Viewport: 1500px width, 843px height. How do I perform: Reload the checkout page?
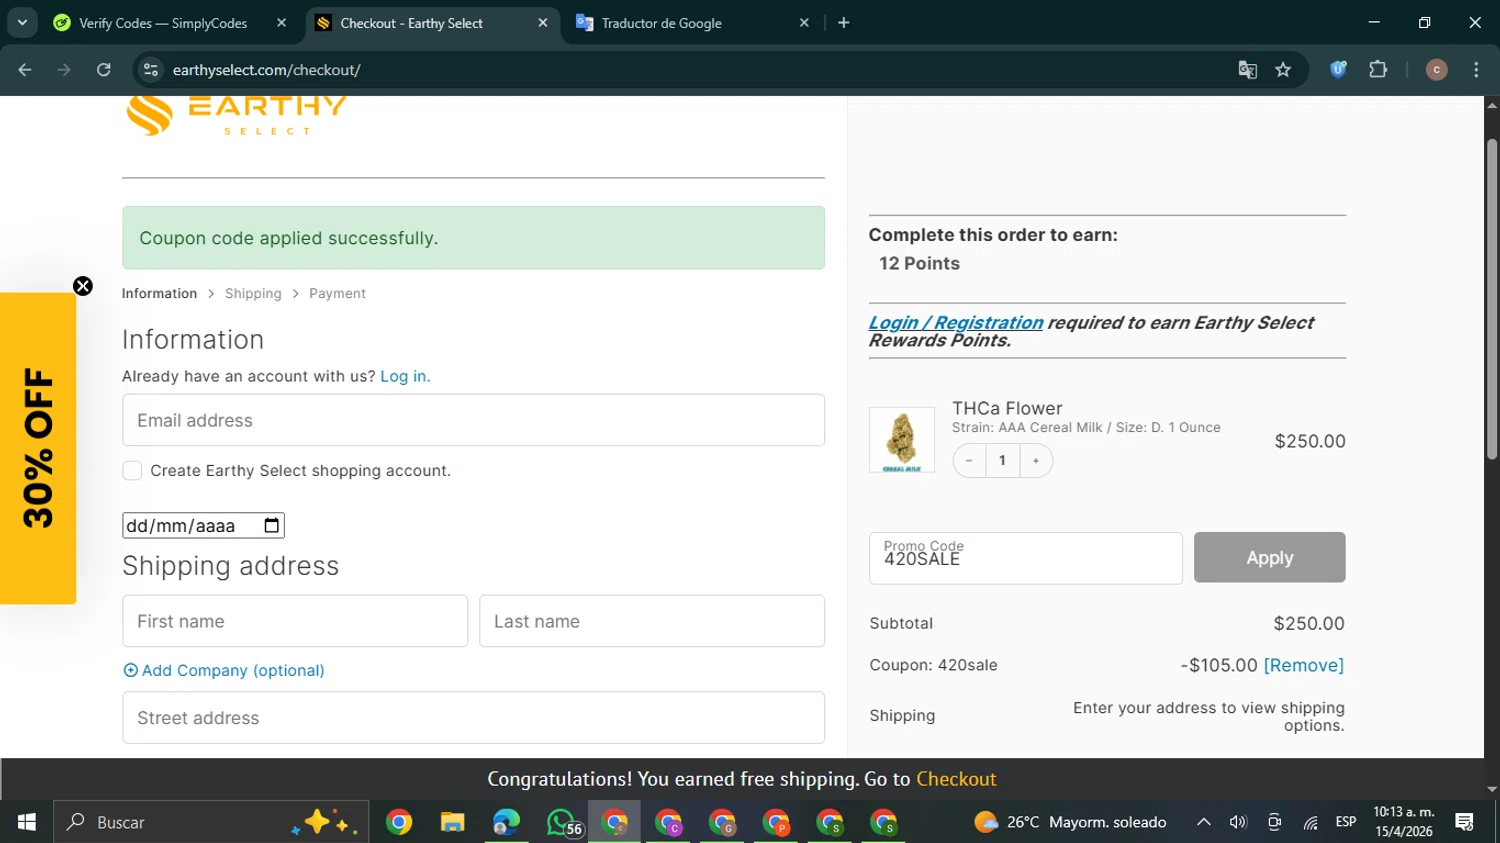tap(104, 70)
